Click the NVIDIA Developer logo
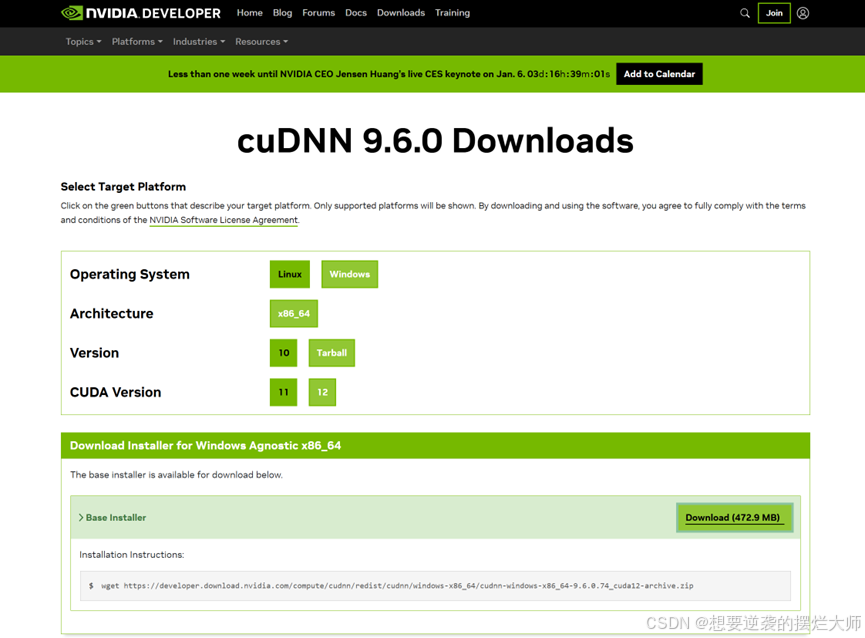This screenshot has width=865, height=638. (141, 13)
